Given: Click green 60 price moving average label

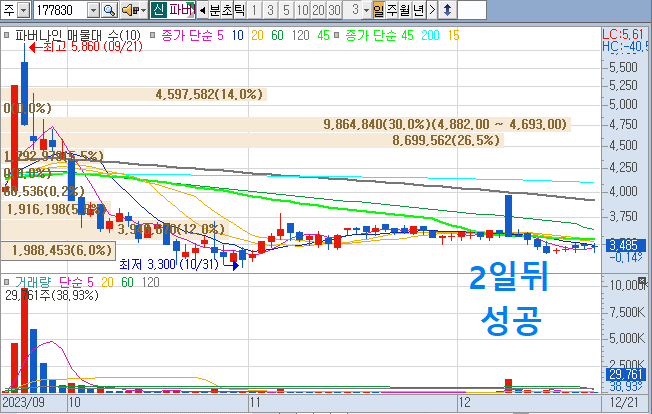Looking at the screenshot, I should pyautogui.click(x=277, y=35).
